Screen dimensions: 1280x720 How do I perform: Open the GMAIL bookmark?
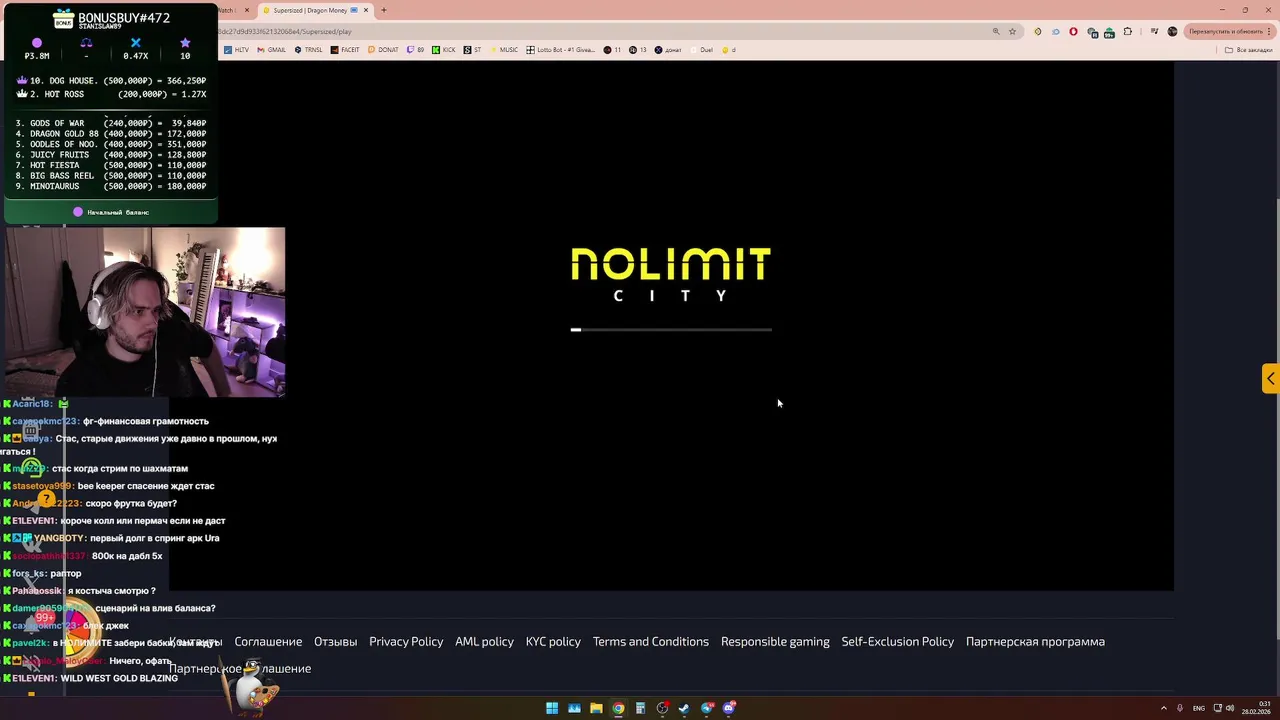tap(271, 49)
